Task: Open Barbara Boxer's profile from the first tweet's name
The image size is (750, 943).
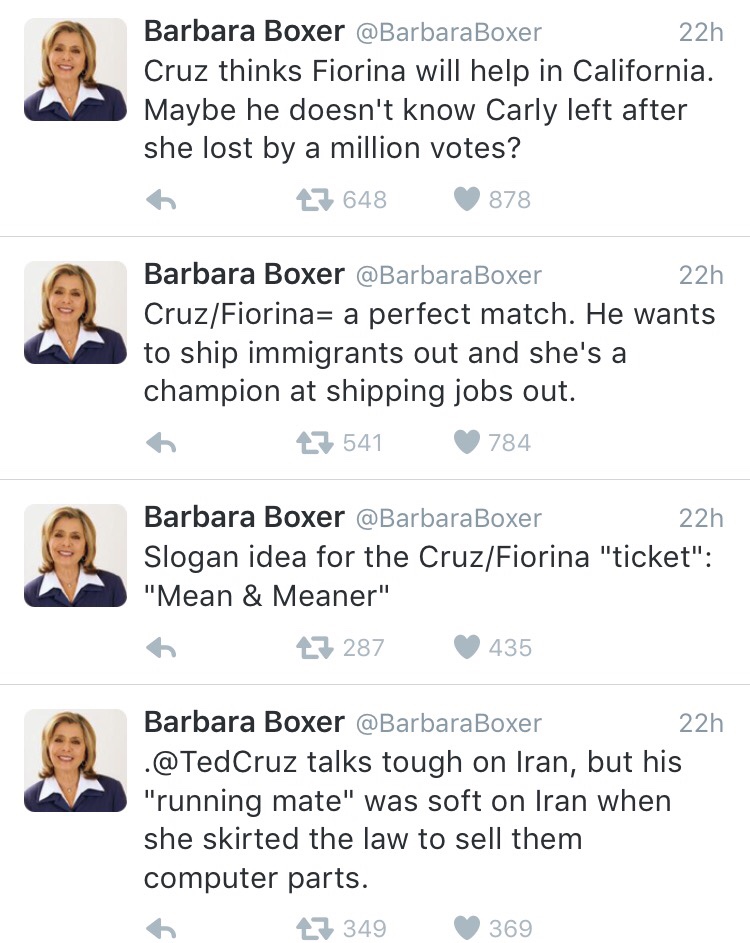Action: pos(244,31)
